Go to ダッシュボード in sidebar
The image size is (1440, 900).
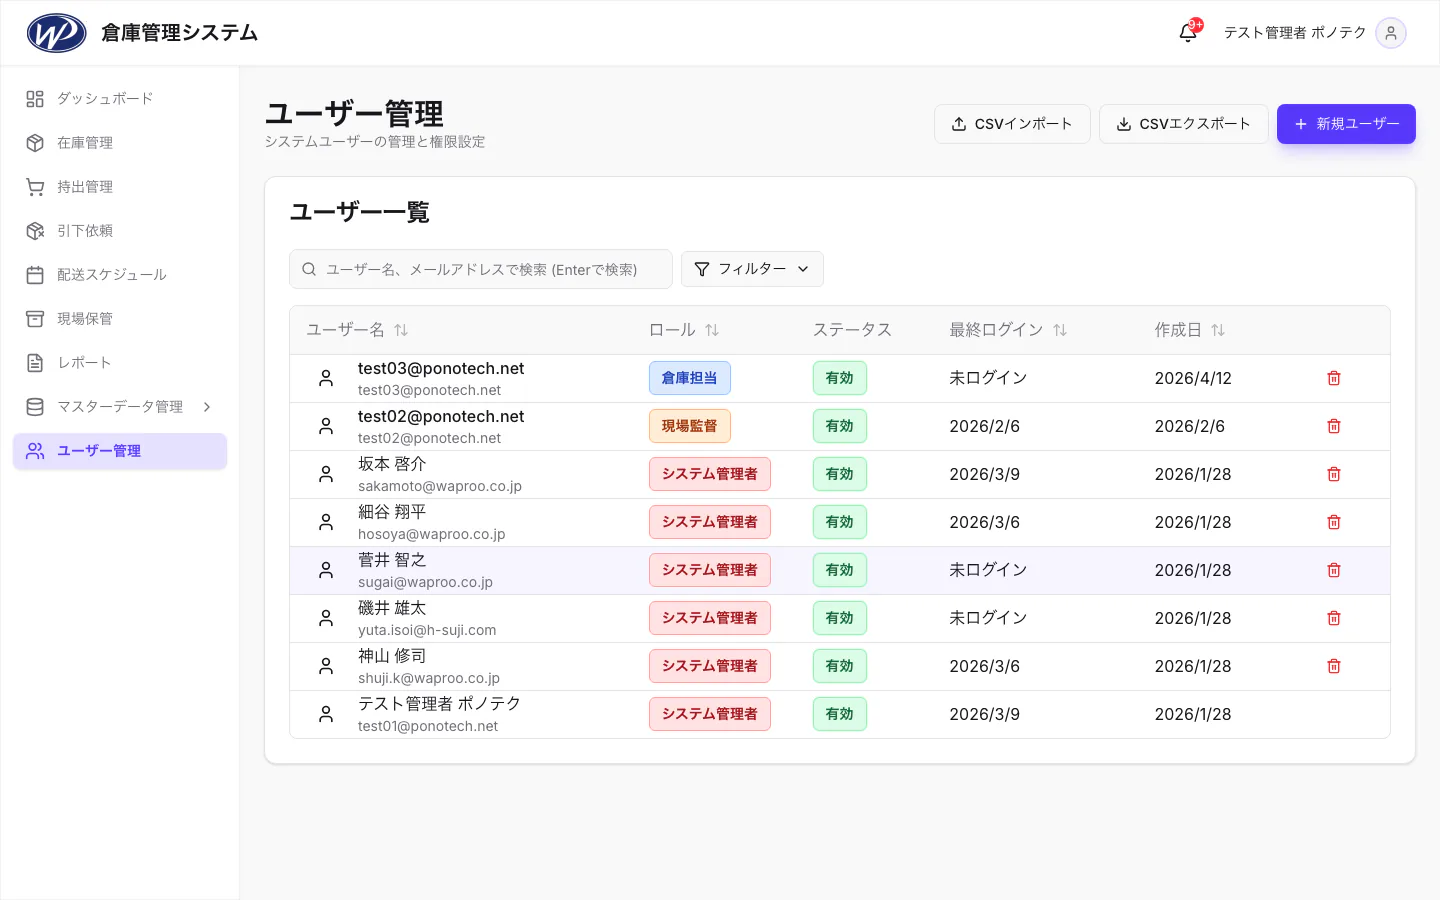(x=120, y=99)
